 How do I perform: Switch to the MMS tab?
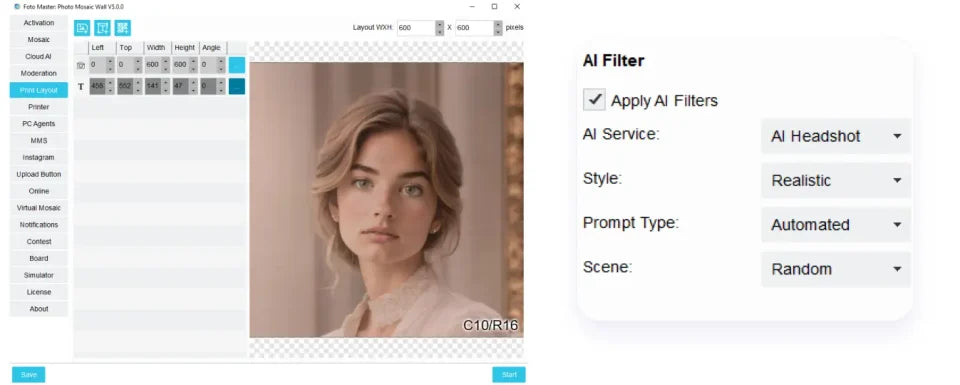point(39,141)
